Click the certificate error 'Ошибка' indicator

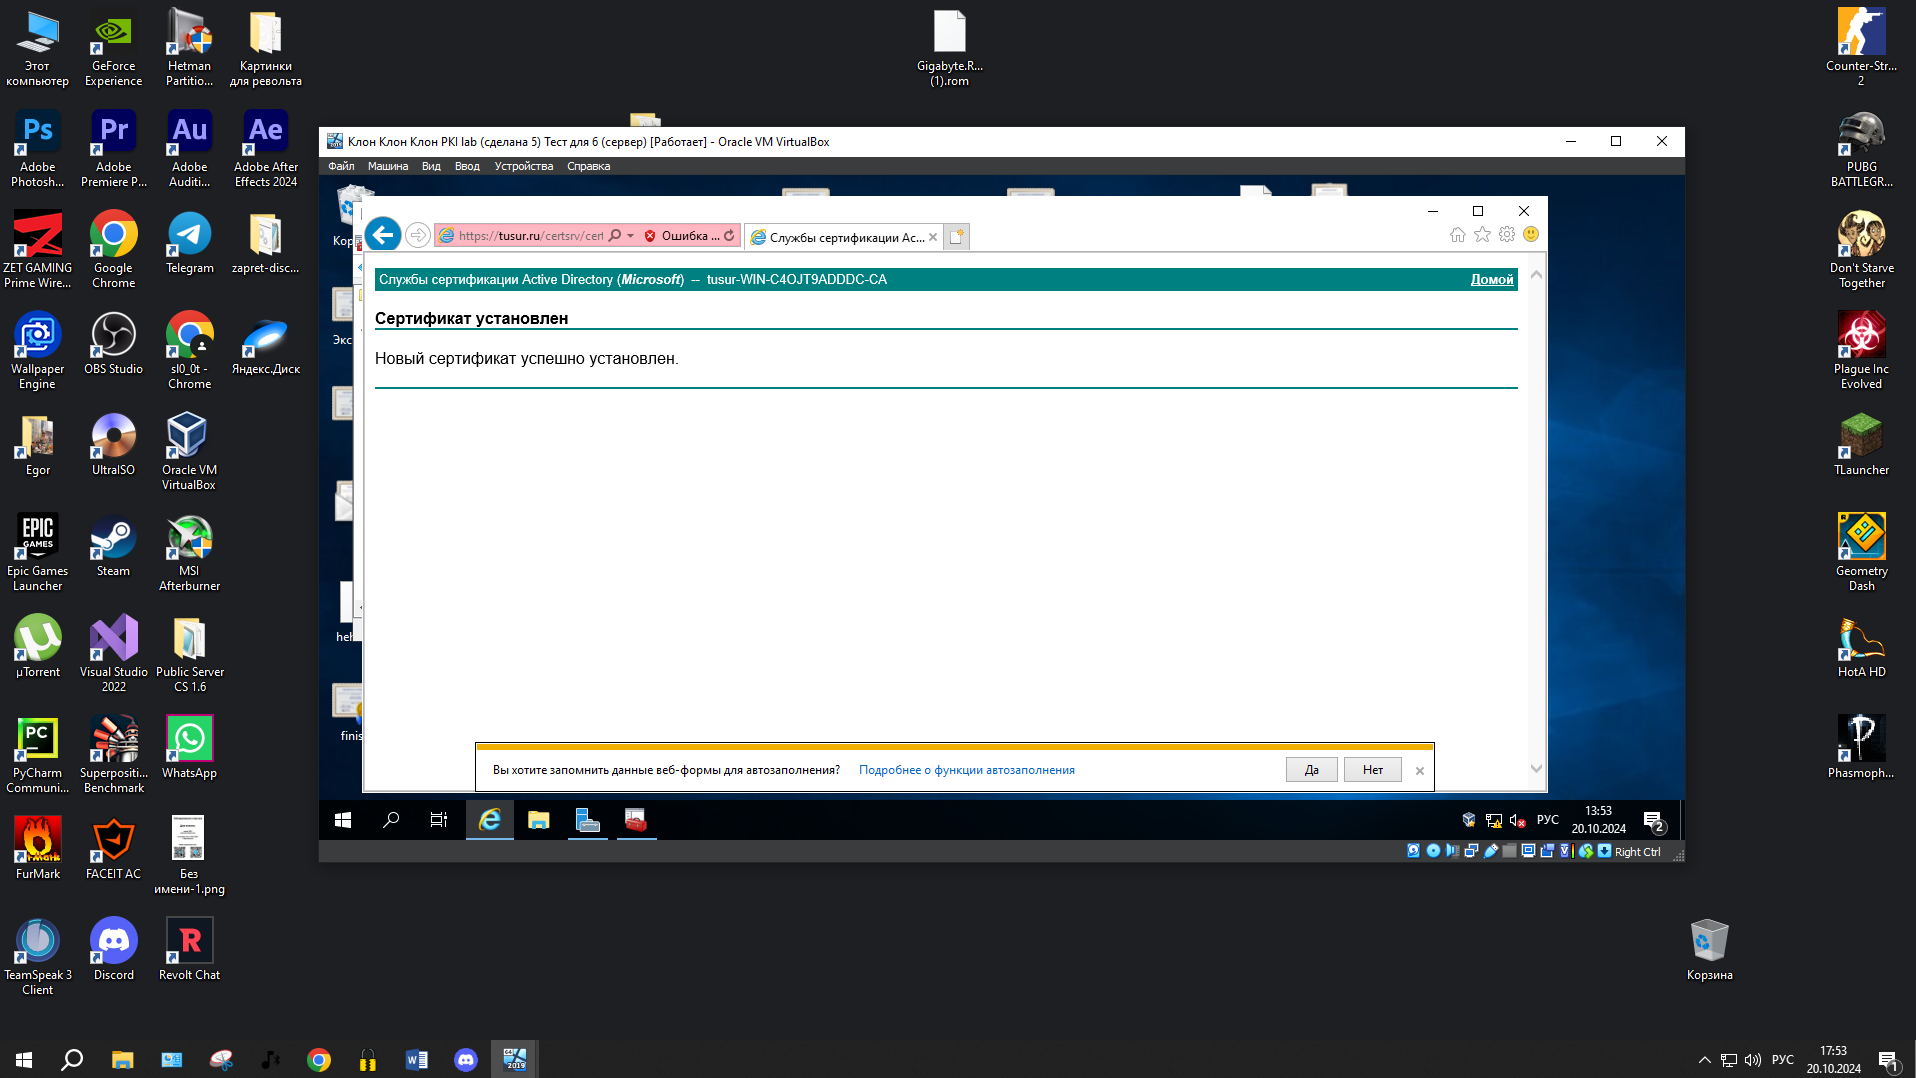point(681,236)
